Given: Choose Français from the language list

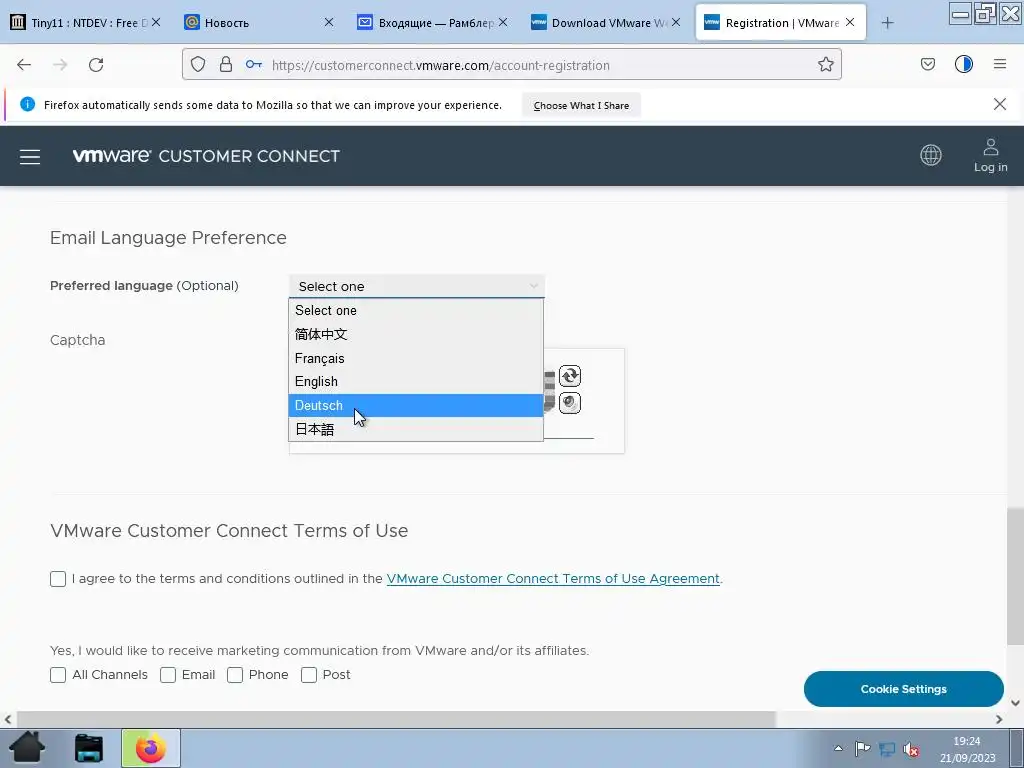Looking at the screenshot, I should coord(416,358).
